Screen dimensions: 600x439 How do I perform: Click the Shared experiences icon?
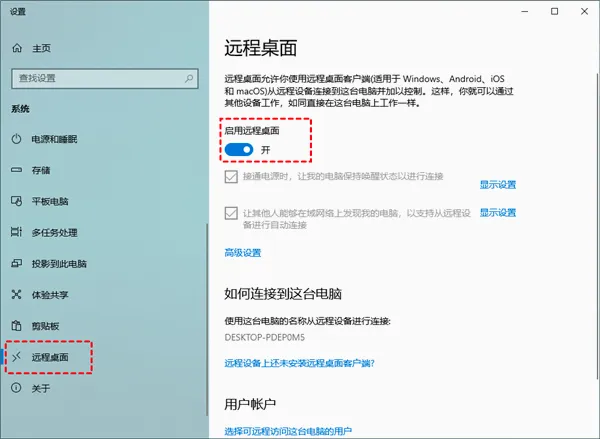coord(16,294)
